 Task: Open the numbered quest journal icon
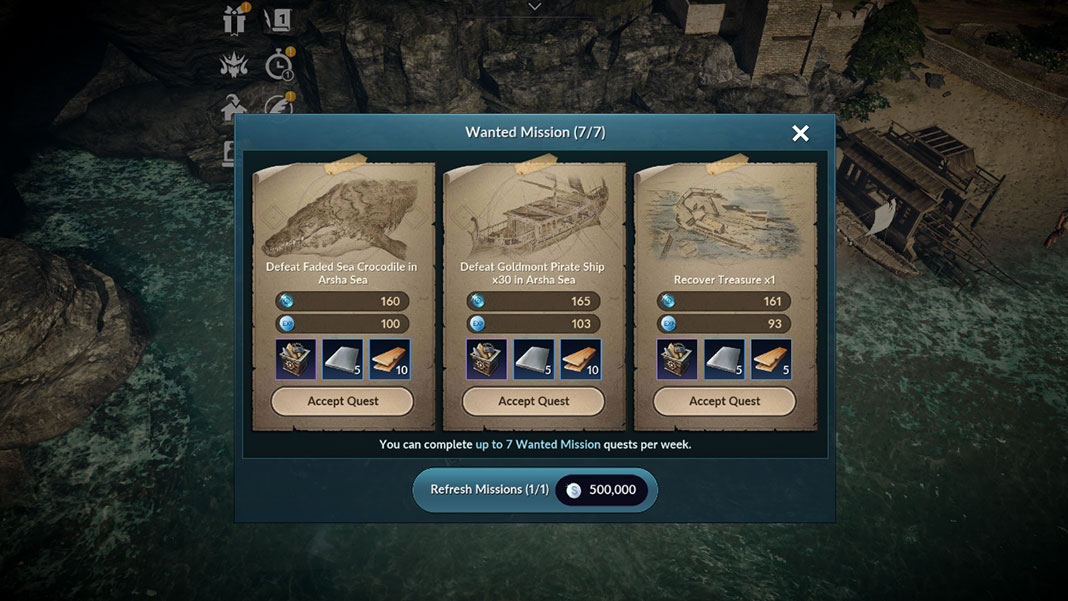pos(279,20)
